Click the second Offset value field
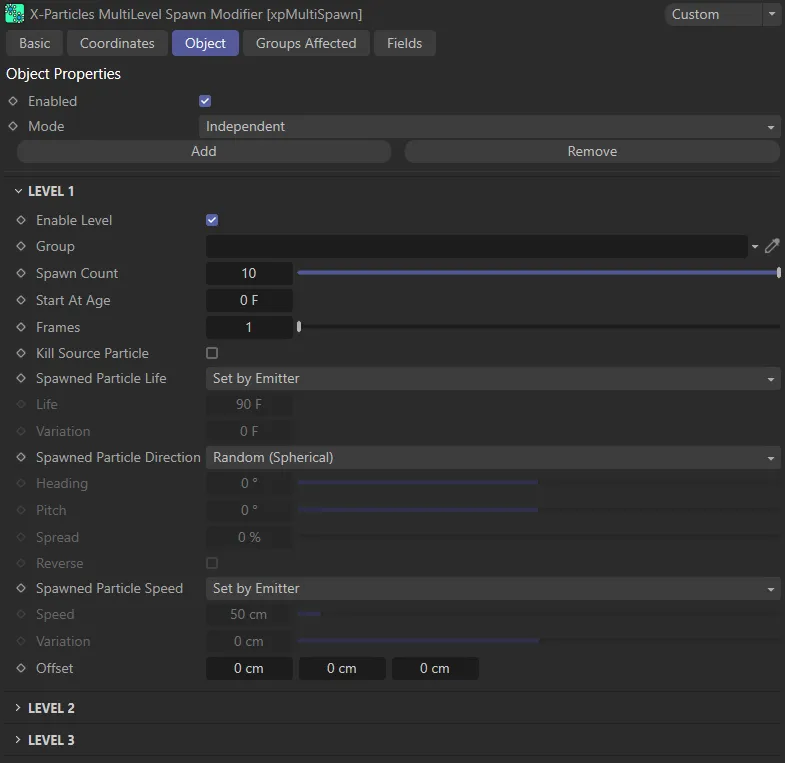 342,668
